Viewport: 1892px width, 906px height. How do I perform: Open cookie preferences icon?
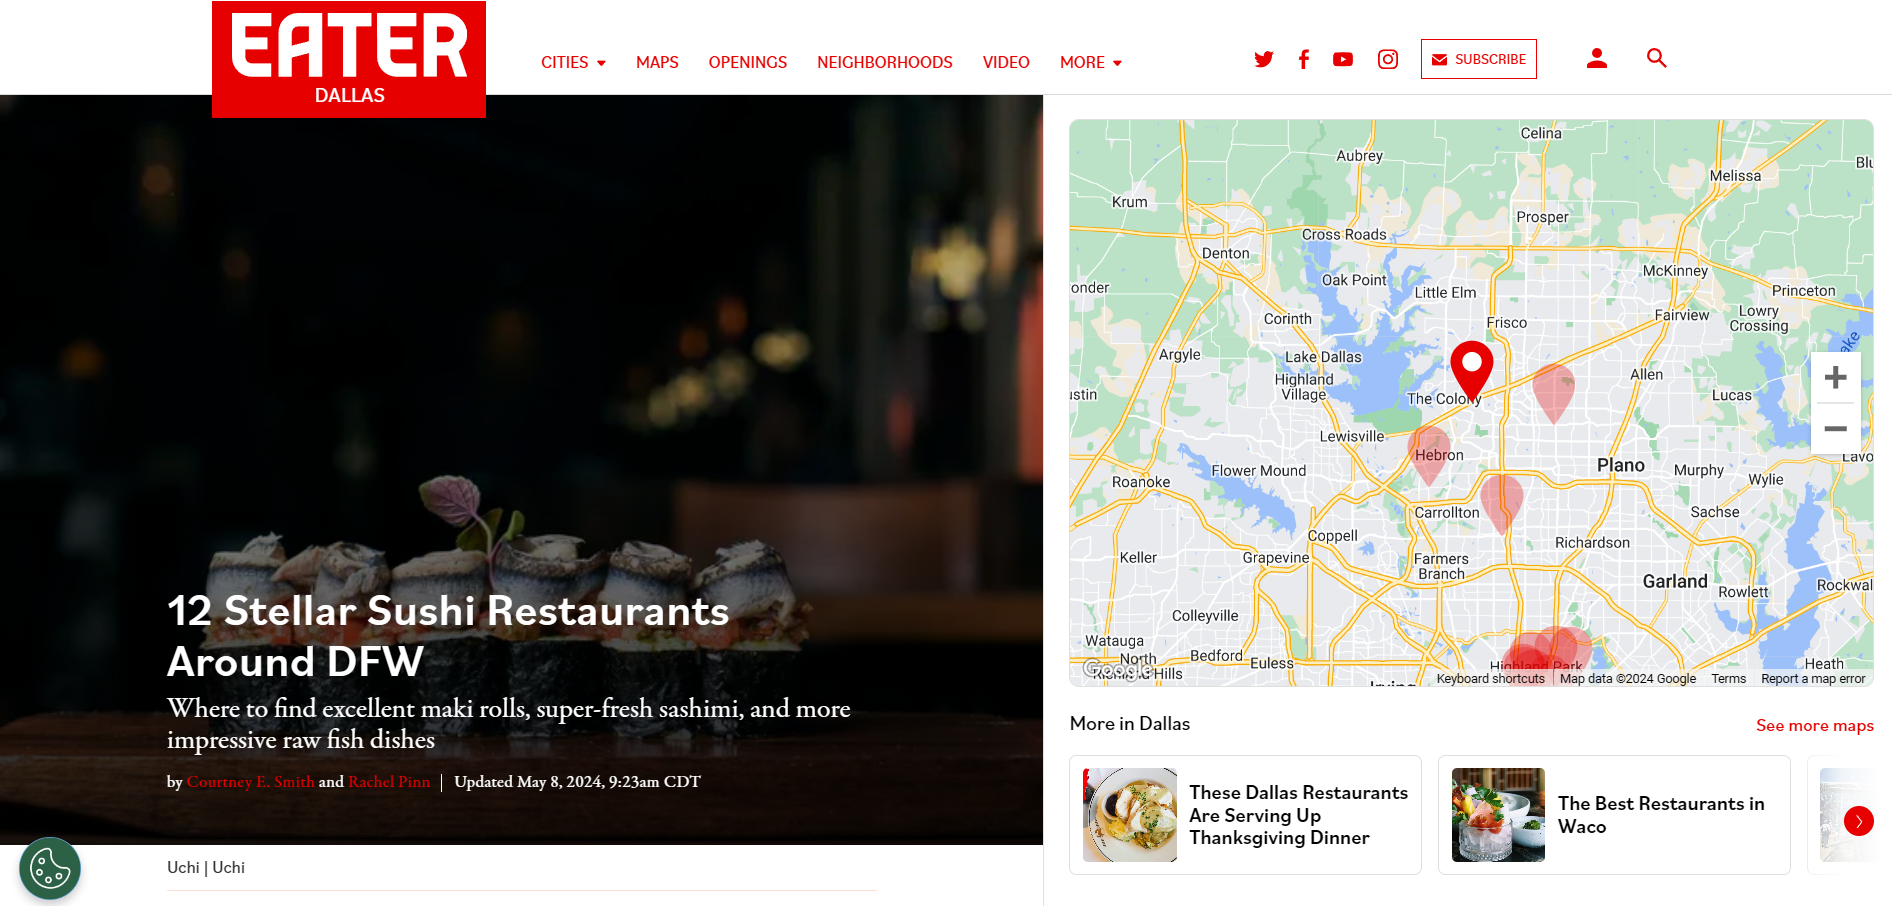(50, 868)
